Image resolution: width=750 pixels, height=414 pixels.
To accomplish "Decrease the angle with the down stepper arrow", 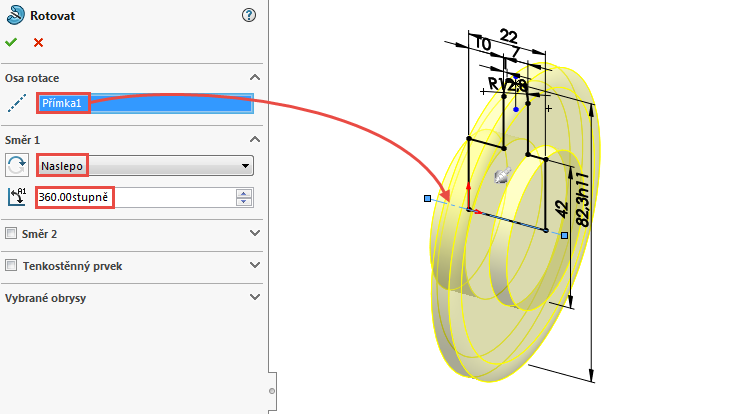I will coord(244,202).
